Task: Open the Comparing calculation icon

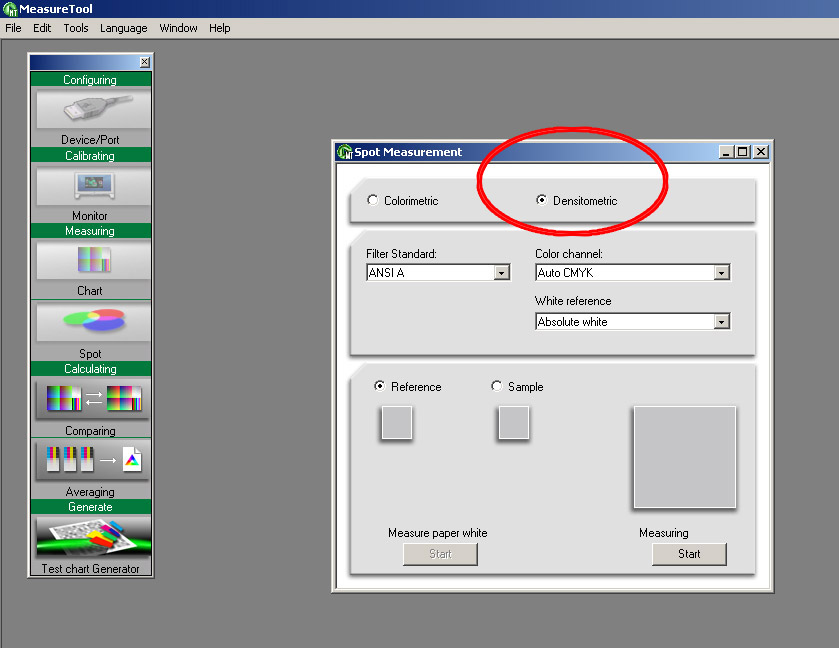Action: coord(94,399)
